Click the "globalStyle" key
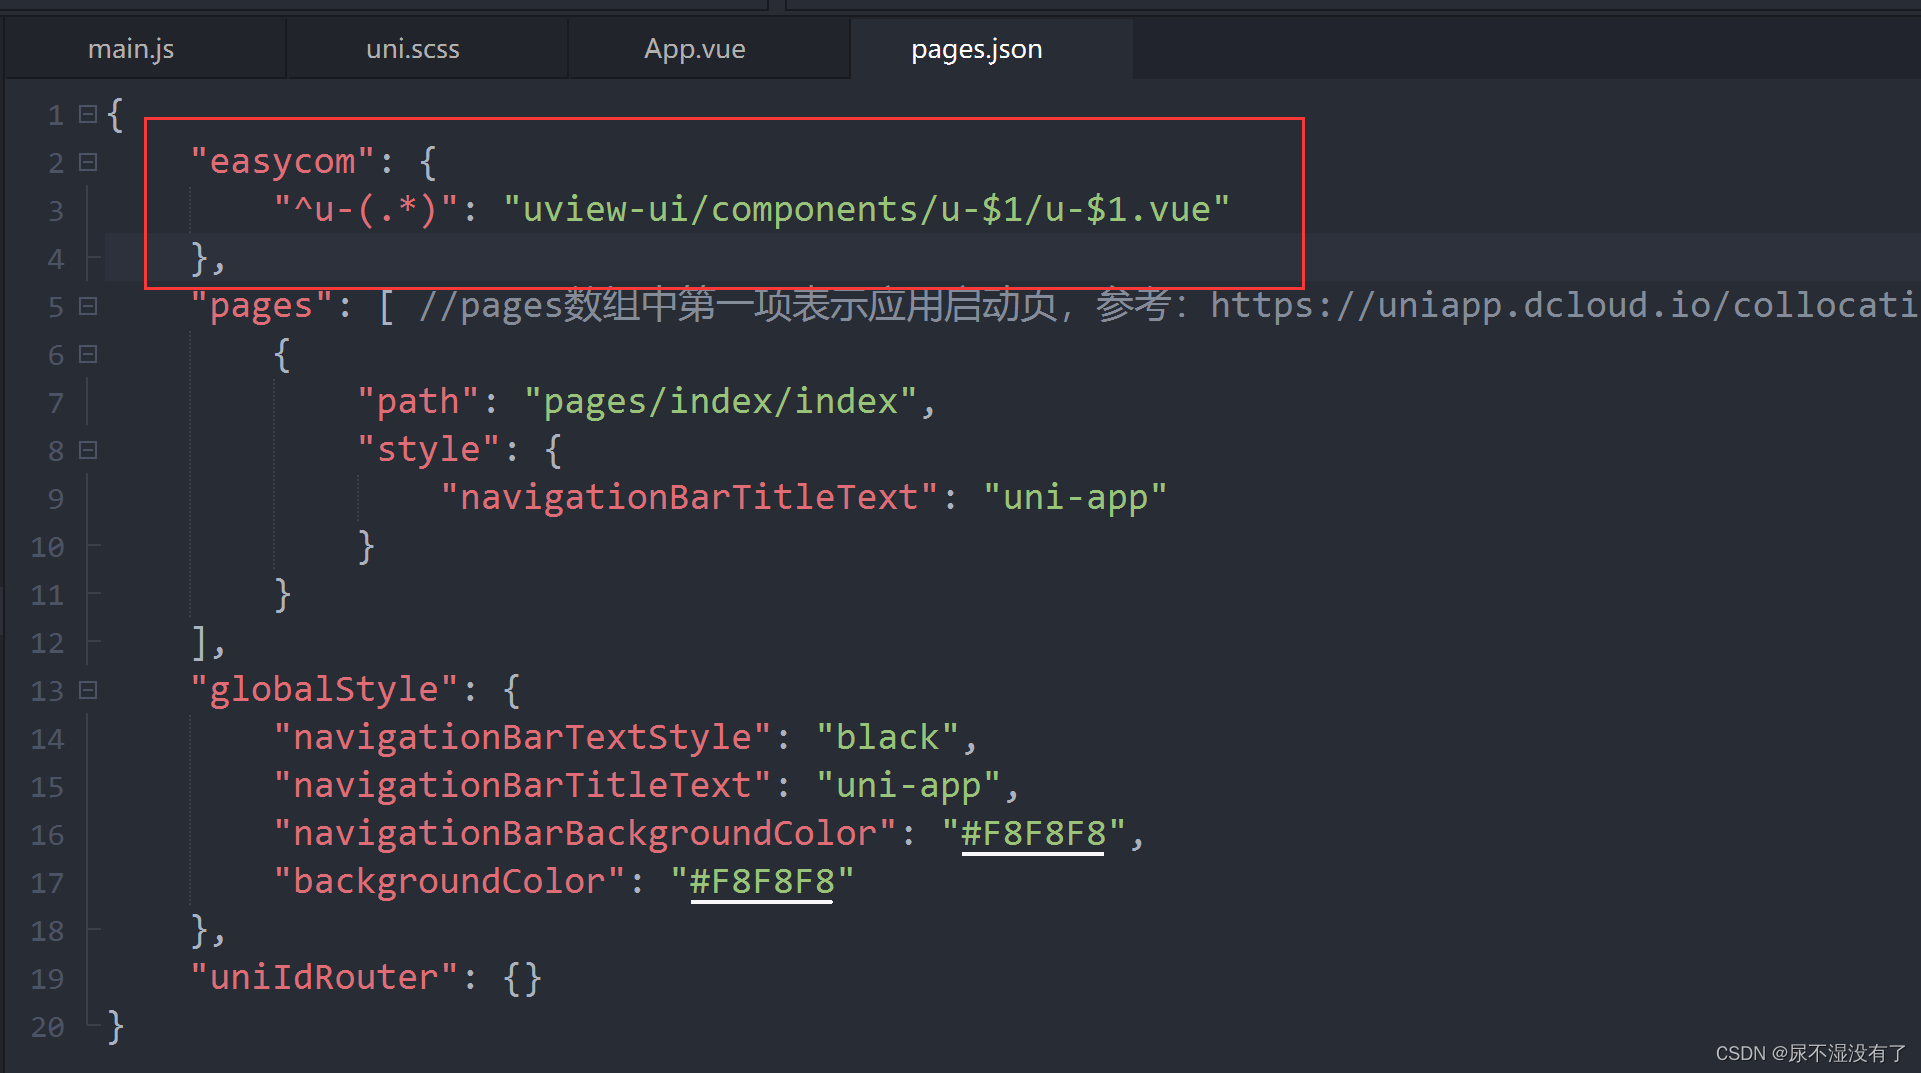 324,690
